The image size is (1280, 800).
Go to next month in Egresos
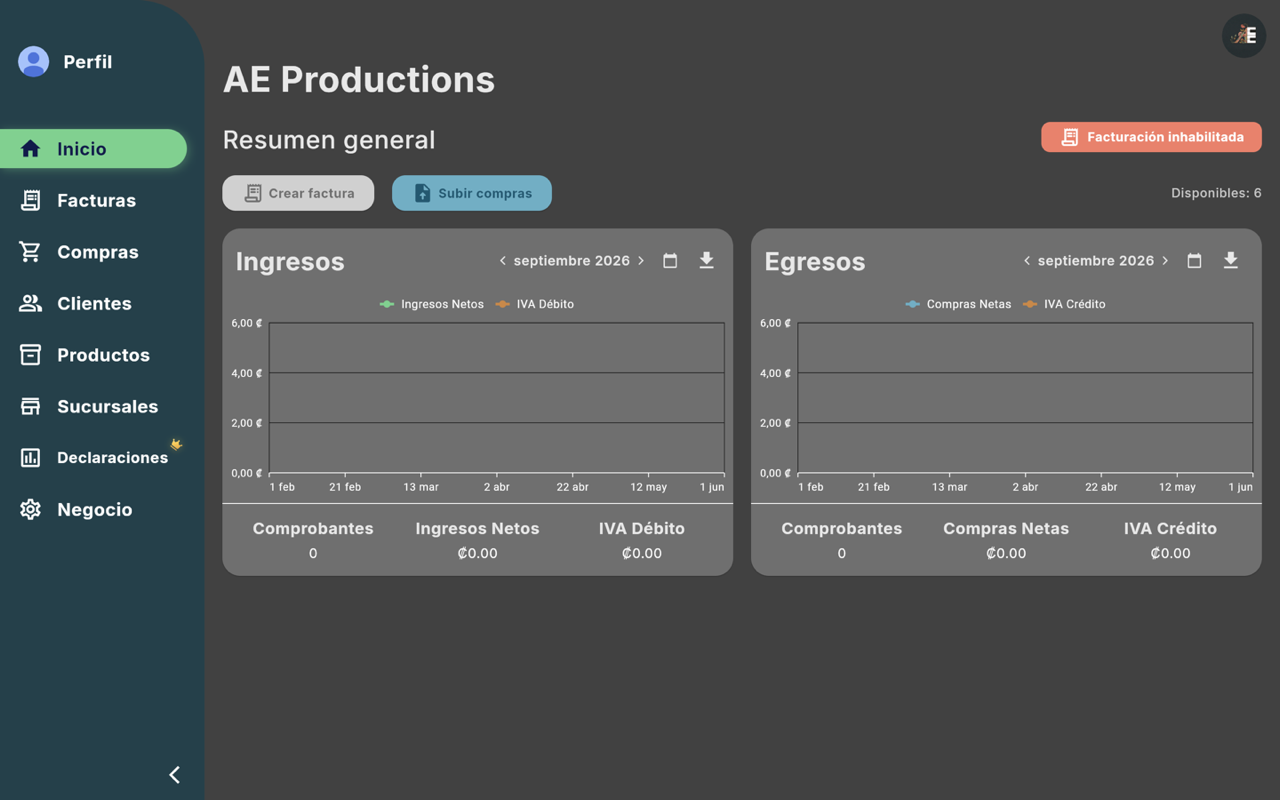pyautogui.click(x=1165, y=261)
